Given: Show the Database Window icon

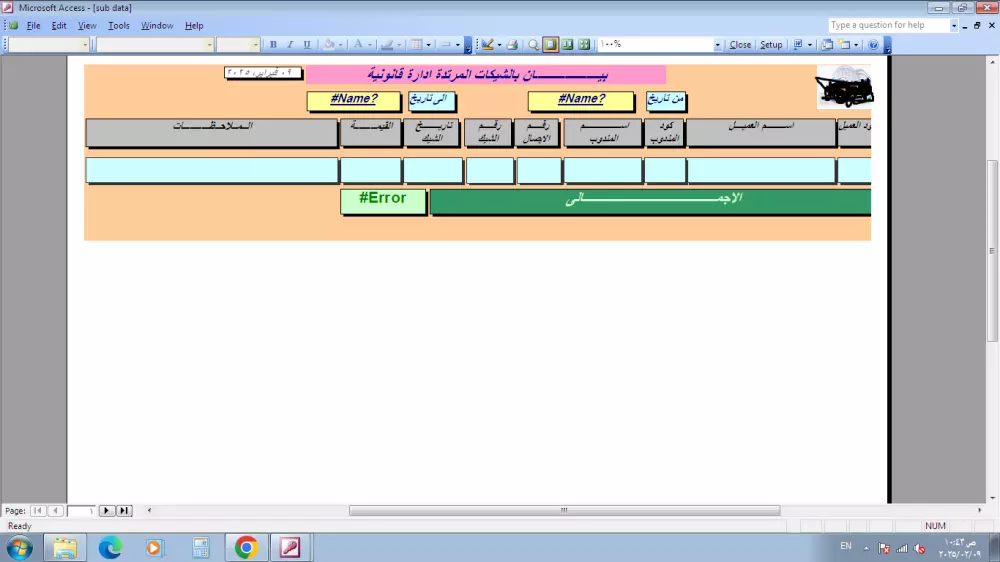Looking at the screenshot, I should [827, 45].
